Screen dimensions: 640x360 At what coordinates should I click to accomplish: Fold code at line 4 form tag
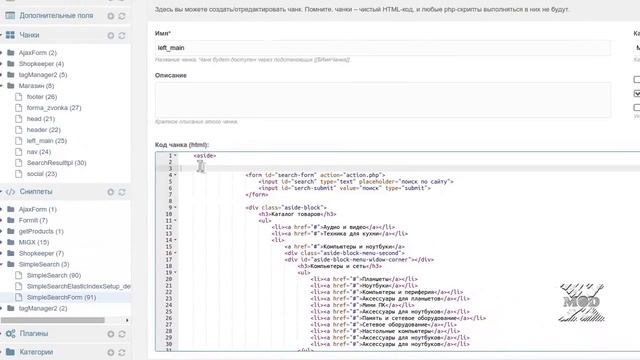tap(176, 175)
